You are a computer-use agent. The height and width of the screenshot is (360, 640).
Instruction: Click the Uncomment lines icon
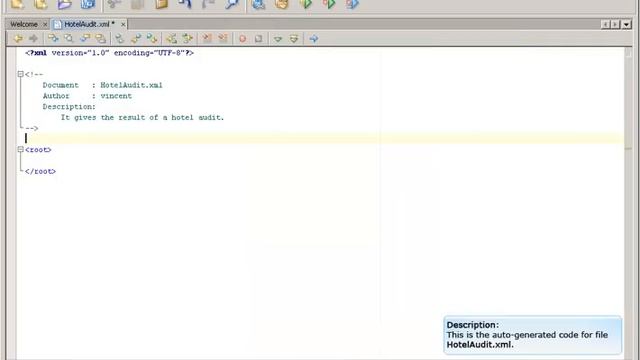[222, 39]
